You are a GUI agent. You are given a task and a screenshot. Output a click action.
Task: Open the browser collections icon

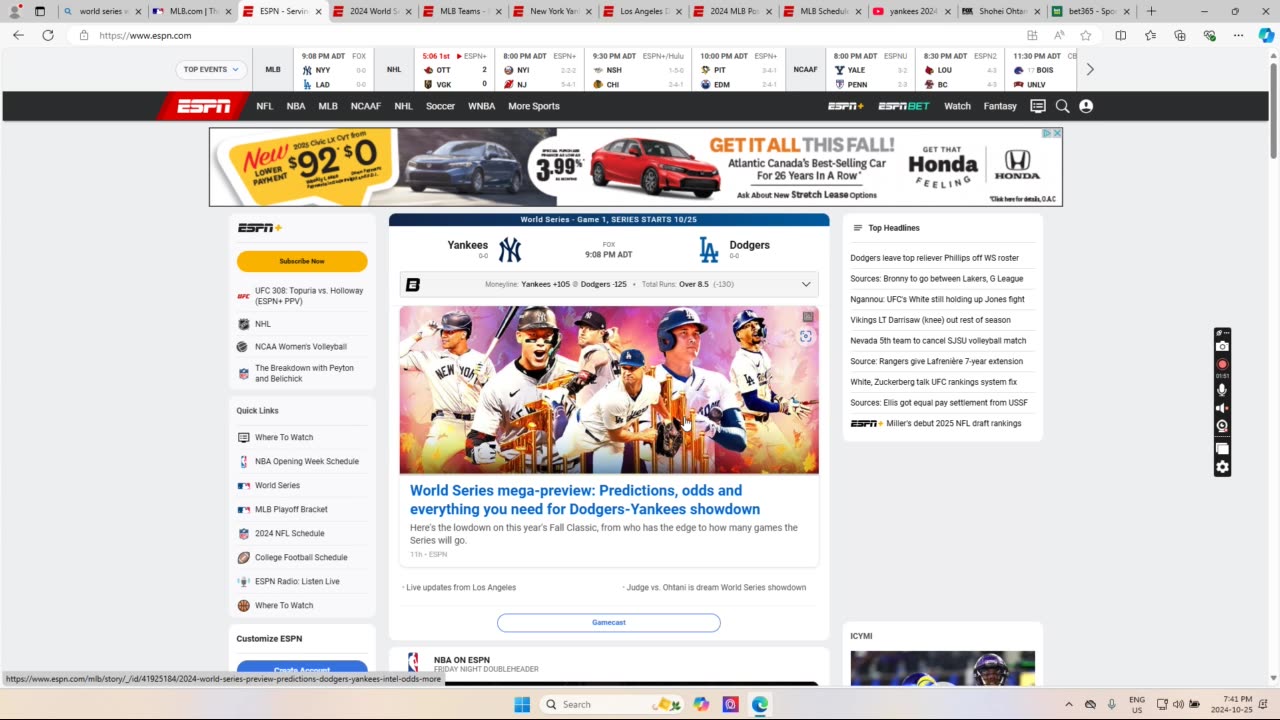click(1180, 35)
